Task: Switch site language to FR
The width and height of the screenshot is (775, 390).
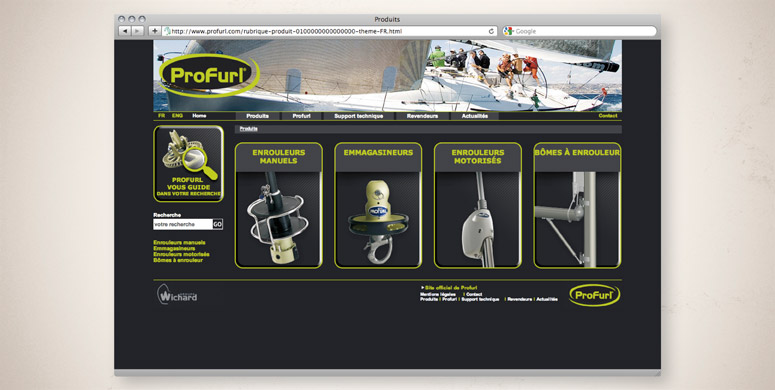Action: 162,116
